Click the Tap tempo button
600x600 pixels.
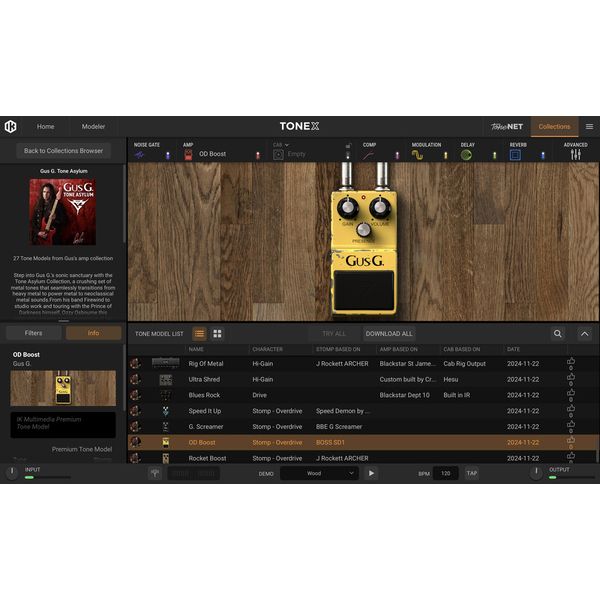click(471, 473)
